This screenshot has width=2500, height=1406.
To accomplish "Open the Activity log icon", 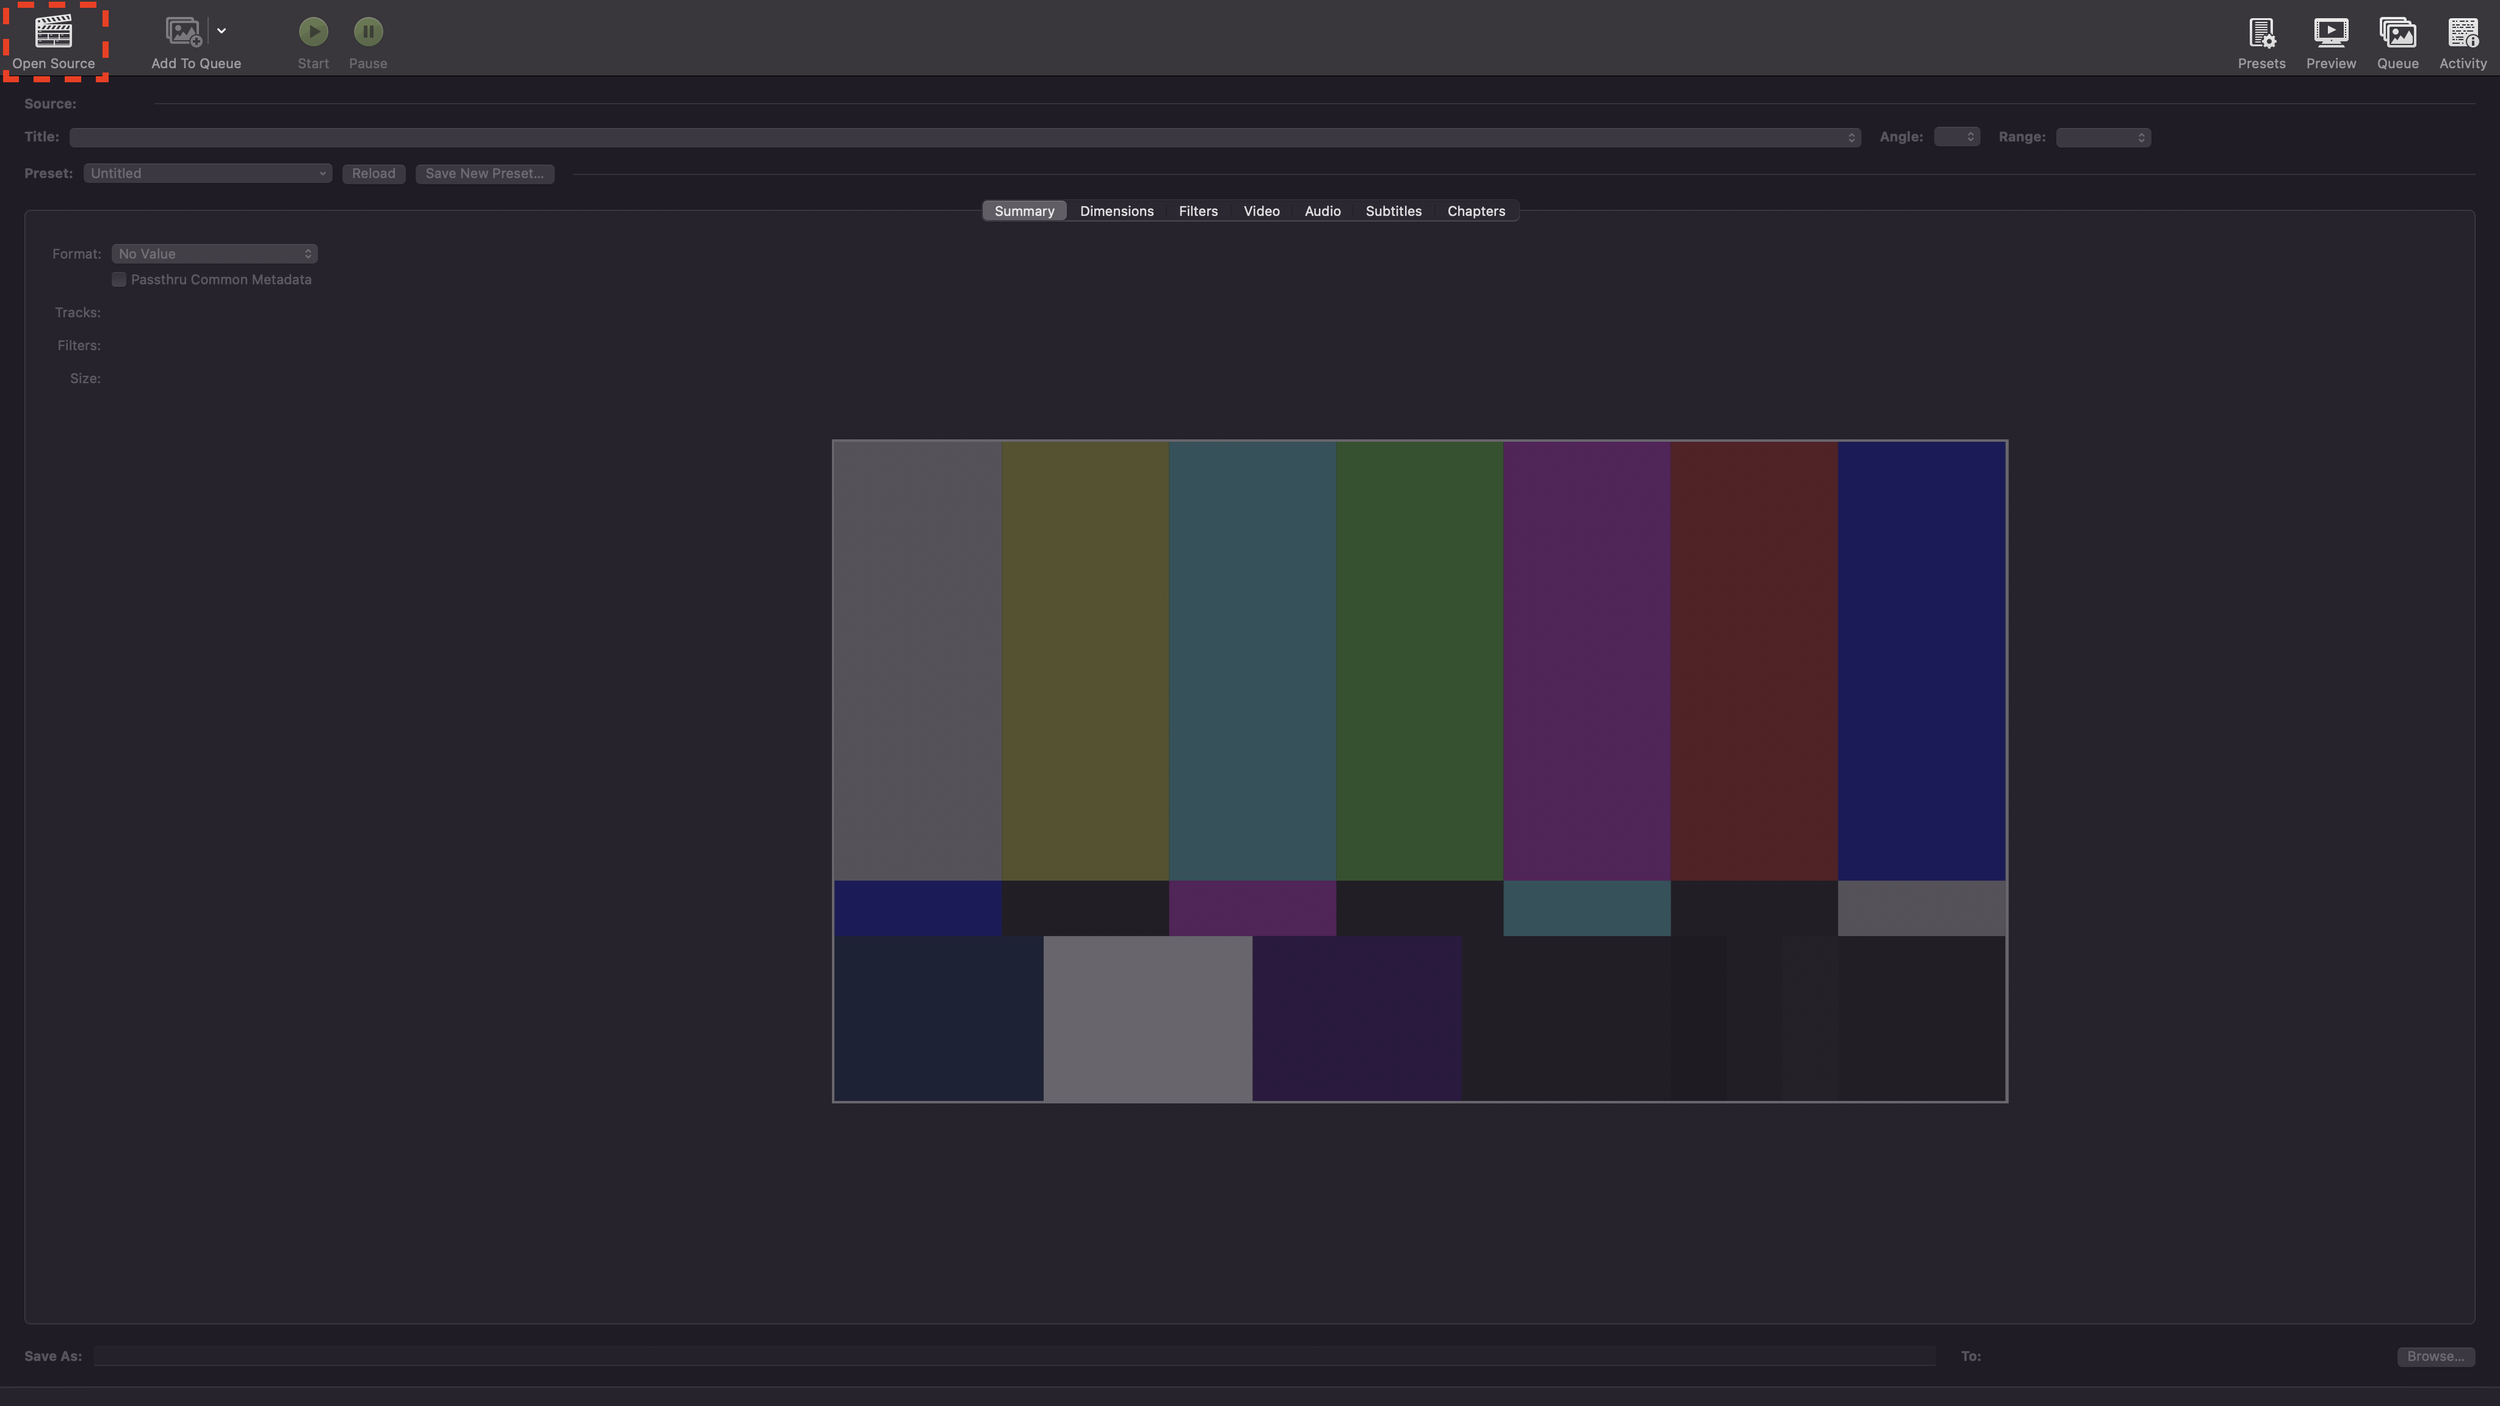I will pos(2462,33).
